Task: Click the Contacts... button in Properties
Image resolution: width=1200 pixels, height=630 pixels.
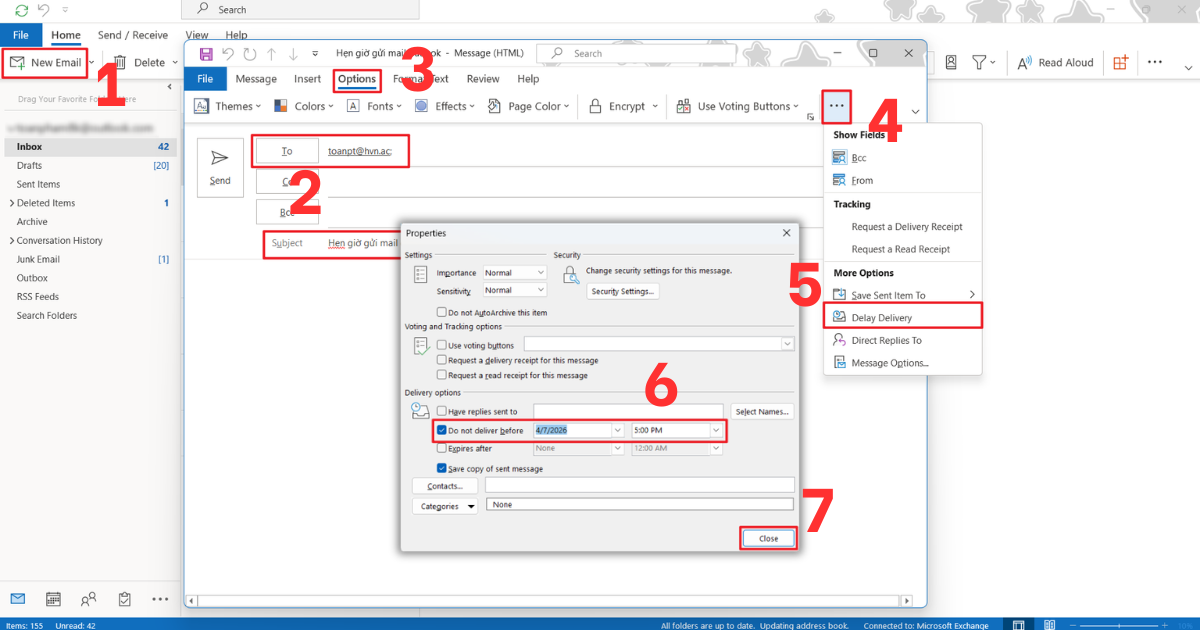Action: (445, 486)
